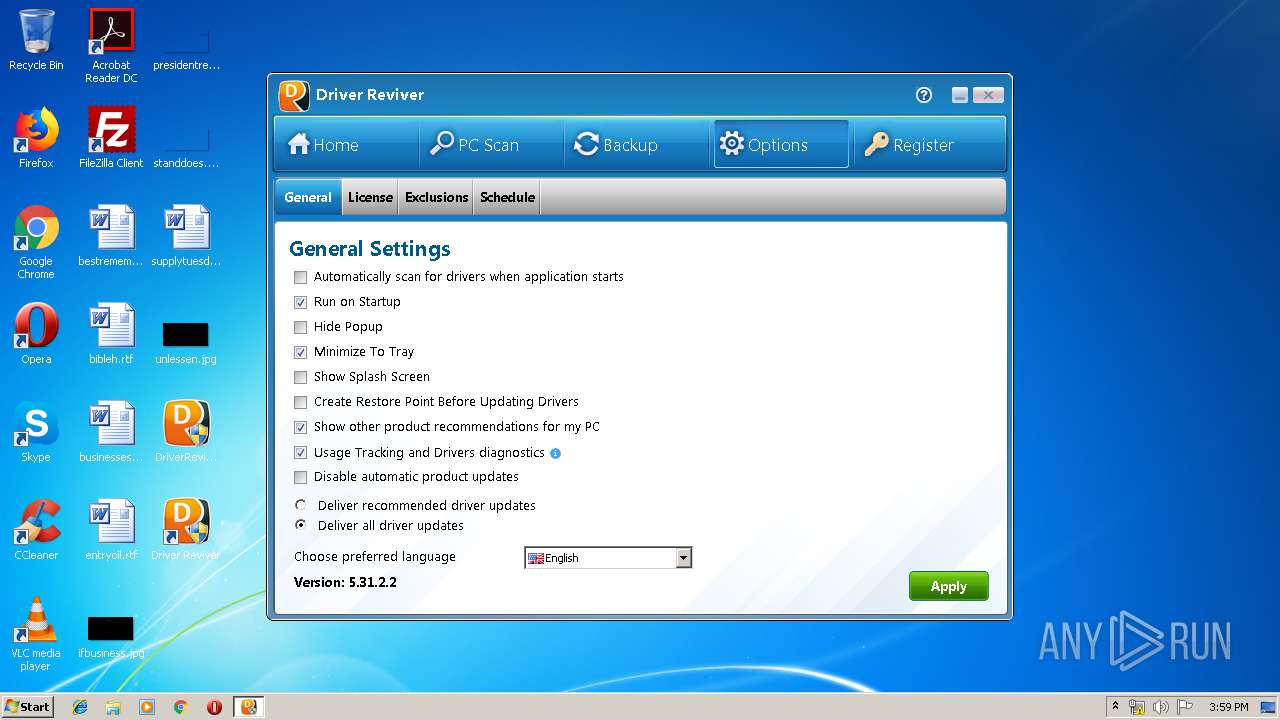Open Firefox desktop shortcut

(x=36, y=138)
